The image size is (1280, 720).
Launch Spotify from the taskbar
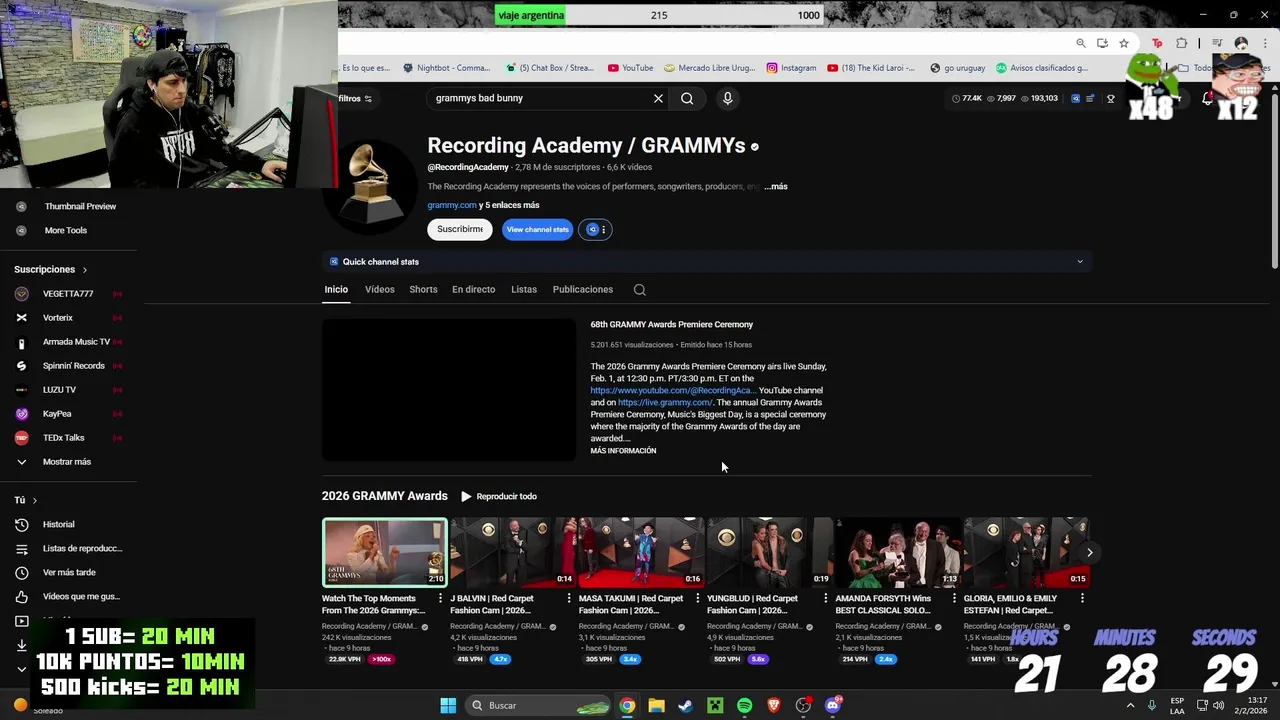point(744,705)
